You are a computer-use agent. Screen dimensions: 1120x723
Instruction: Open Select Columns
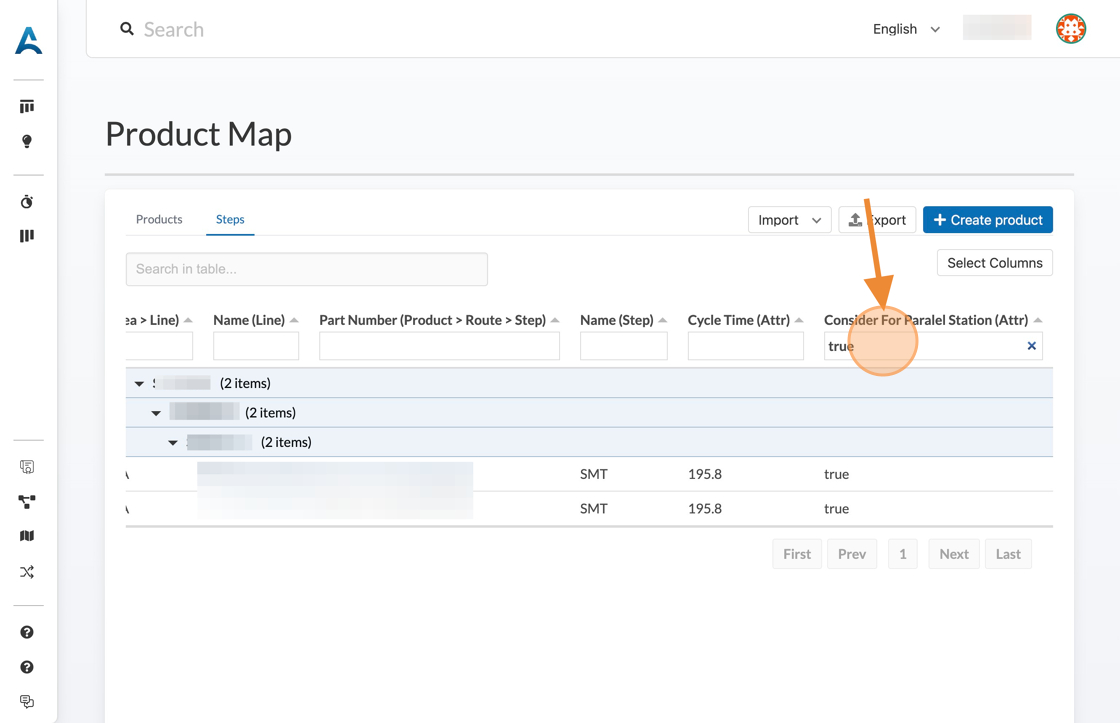994,263
